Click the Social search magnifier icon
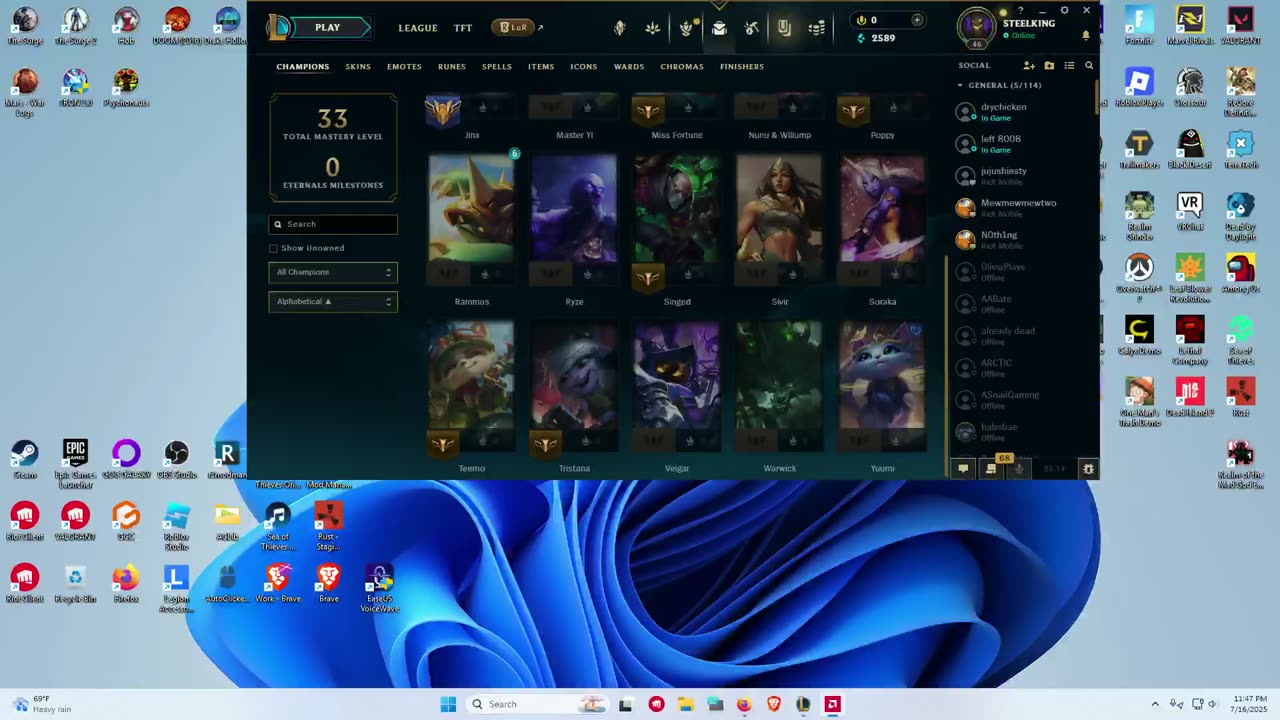 (1089, 66)
